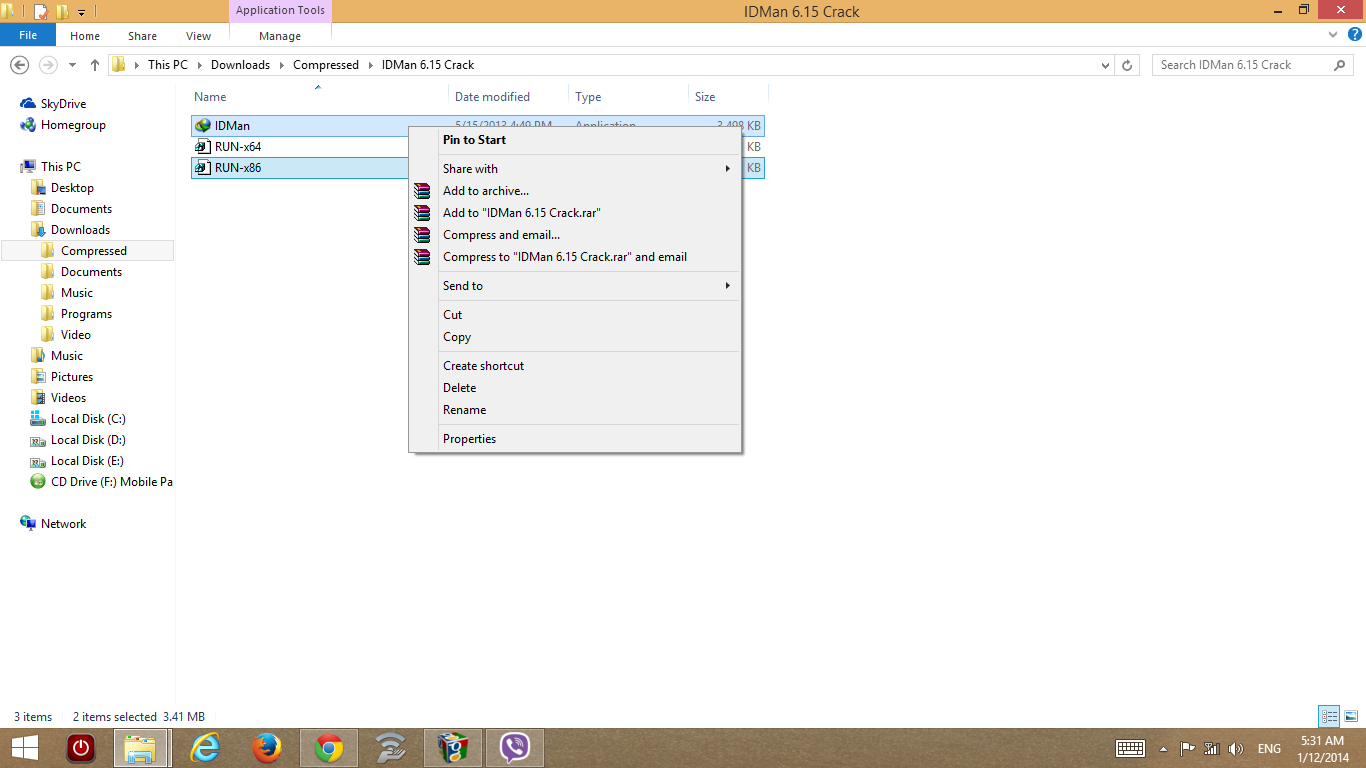Image resolution: width=1366 pixels, height=768 pixels.
Task: Open the SkyDrive cloud icon in sidebar
Action: point(28,104)
